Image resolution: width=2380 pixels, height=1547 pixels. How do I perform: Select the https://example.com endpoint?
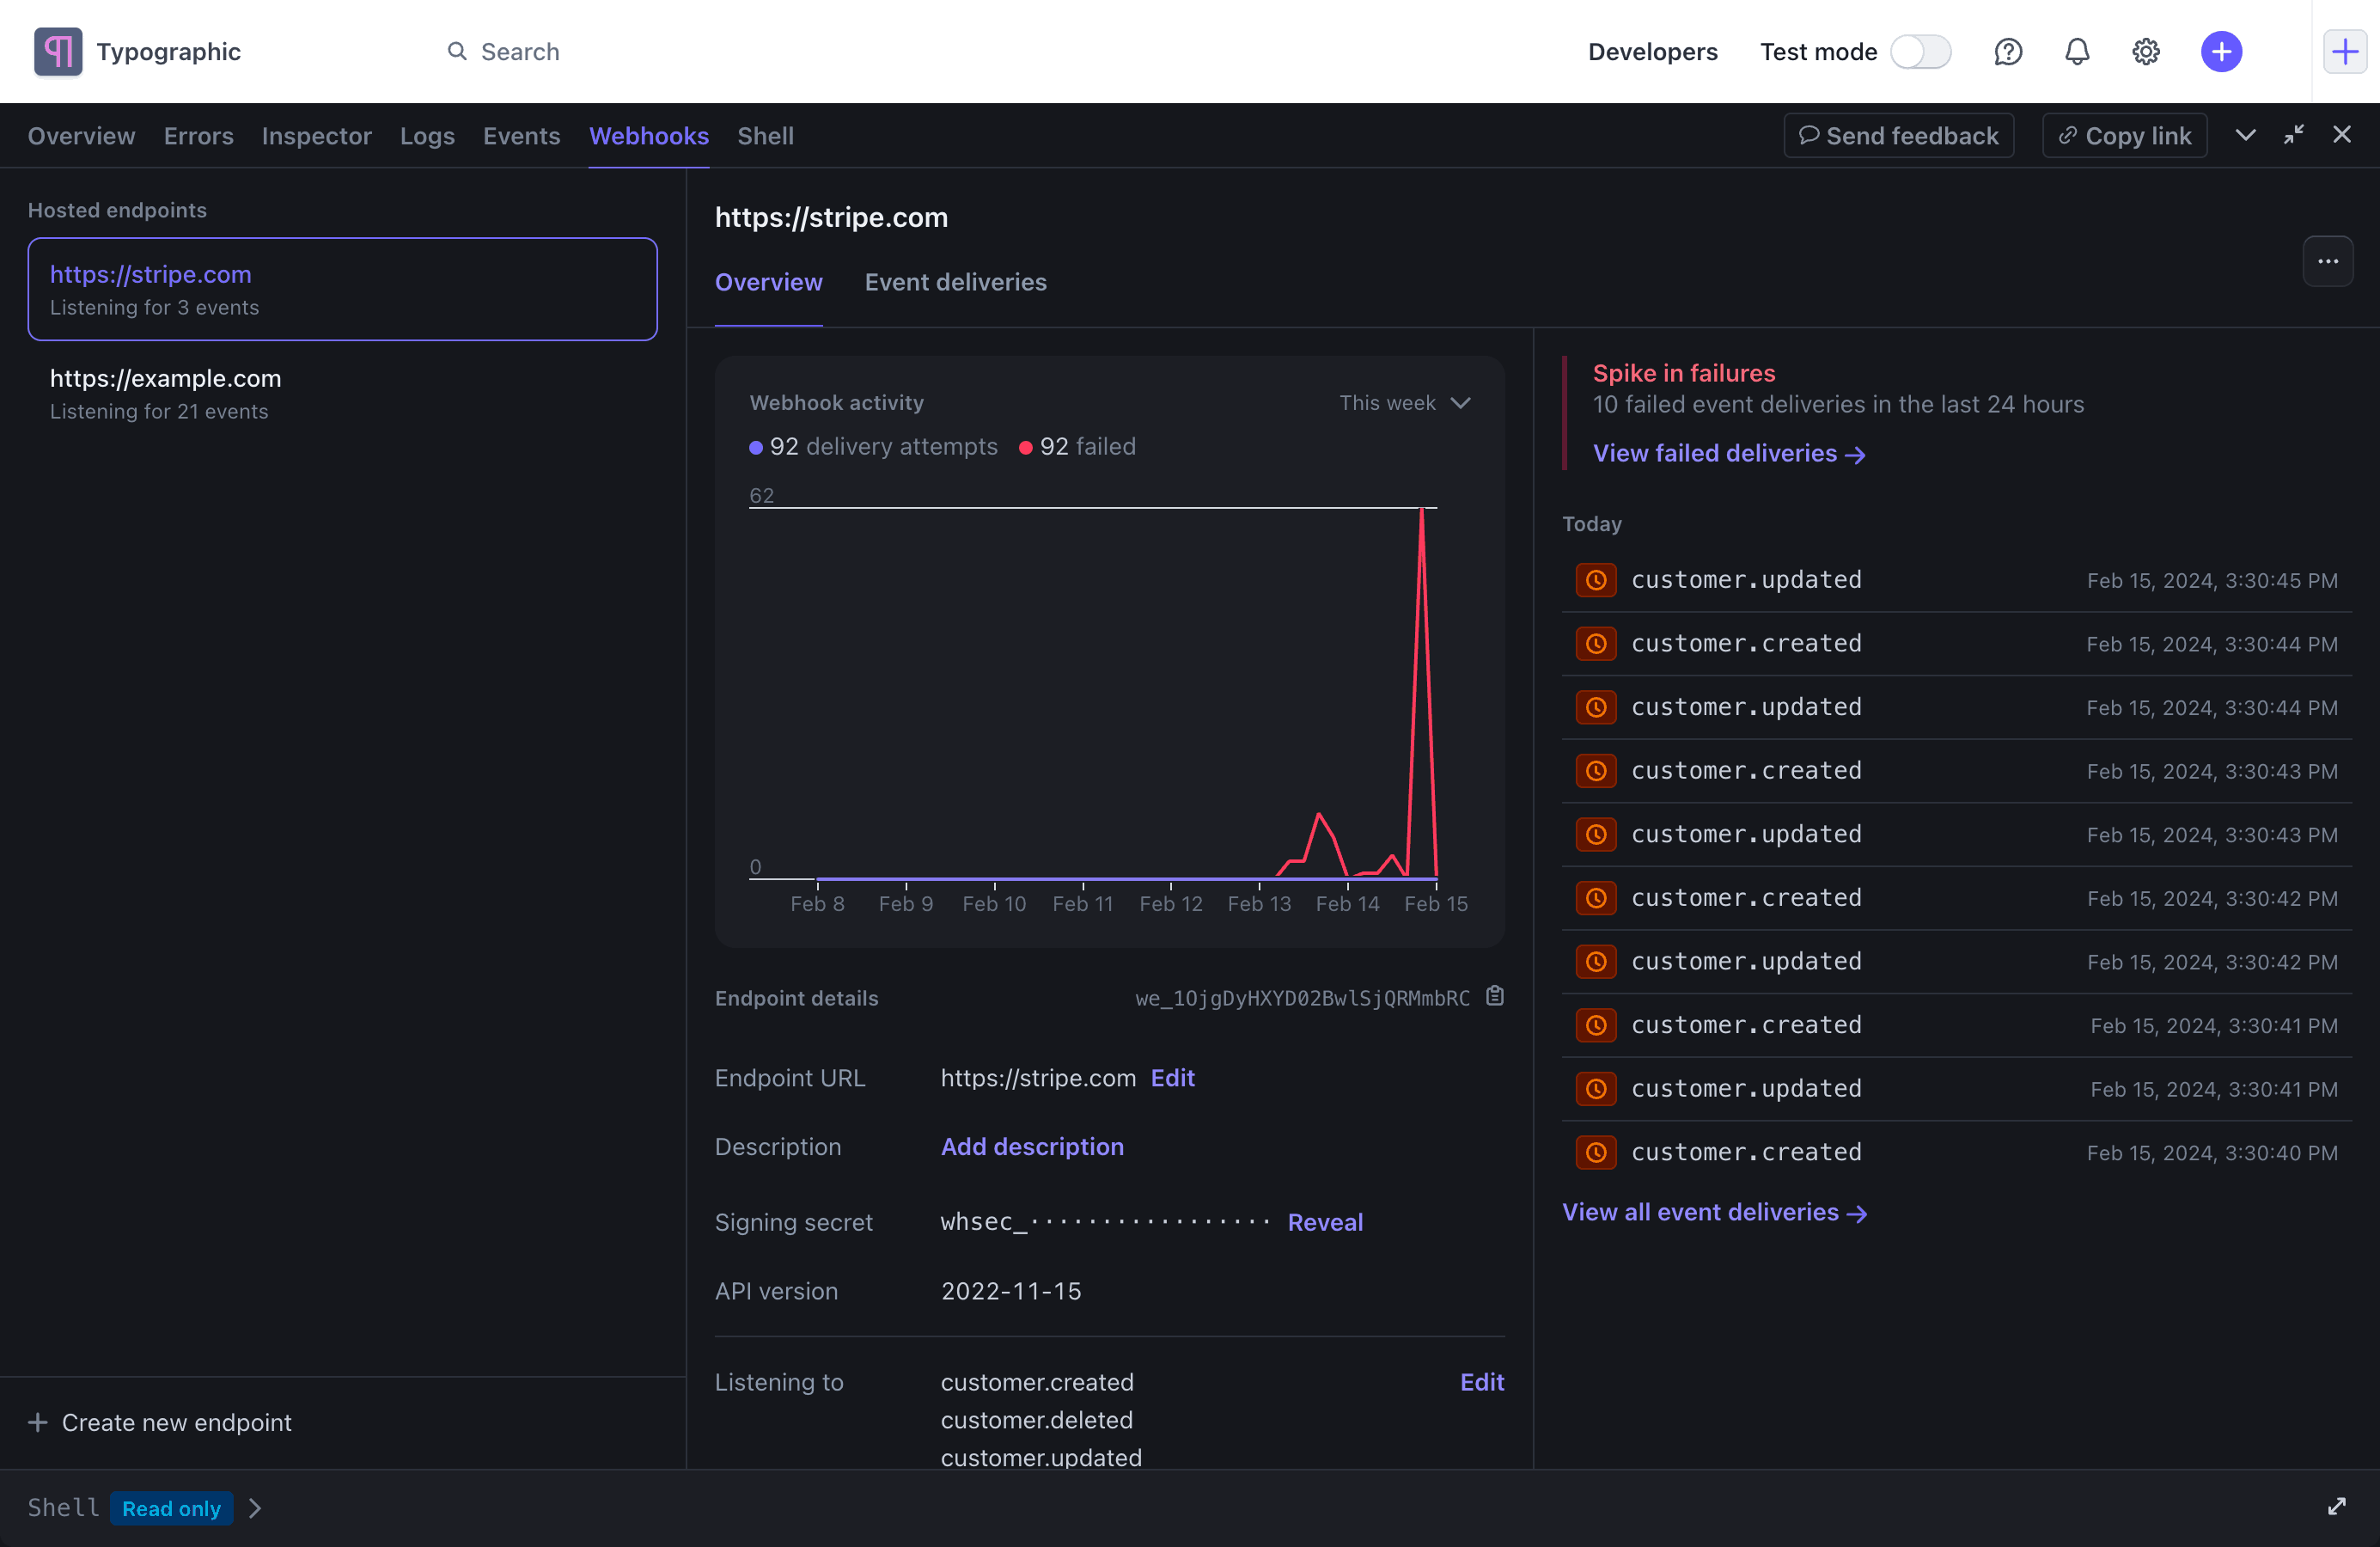click(342, 394)
